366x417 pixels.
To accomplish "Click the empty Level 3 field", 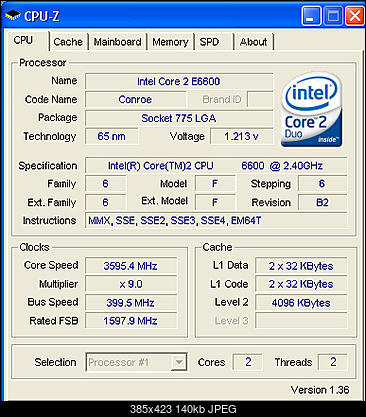I will pyautogui.click(x=301, y=321).
